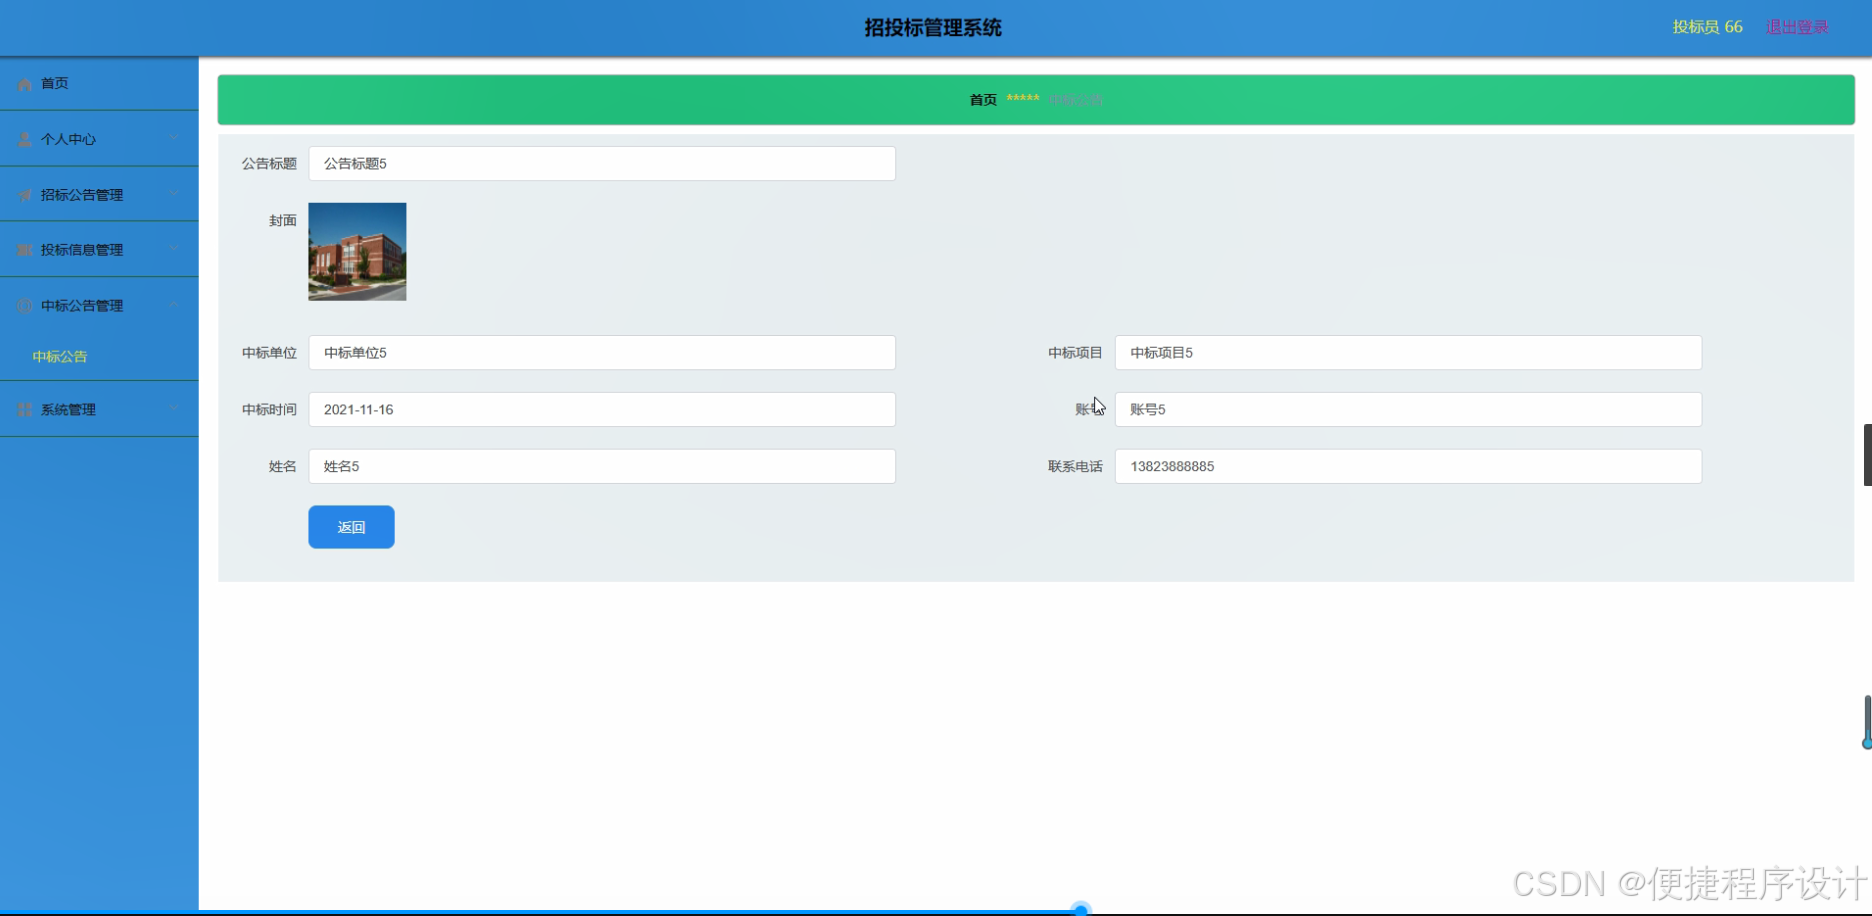1872x916 pixels.
Task: Expand the 投标信息管理 chevron
Action: click(174, 249)
